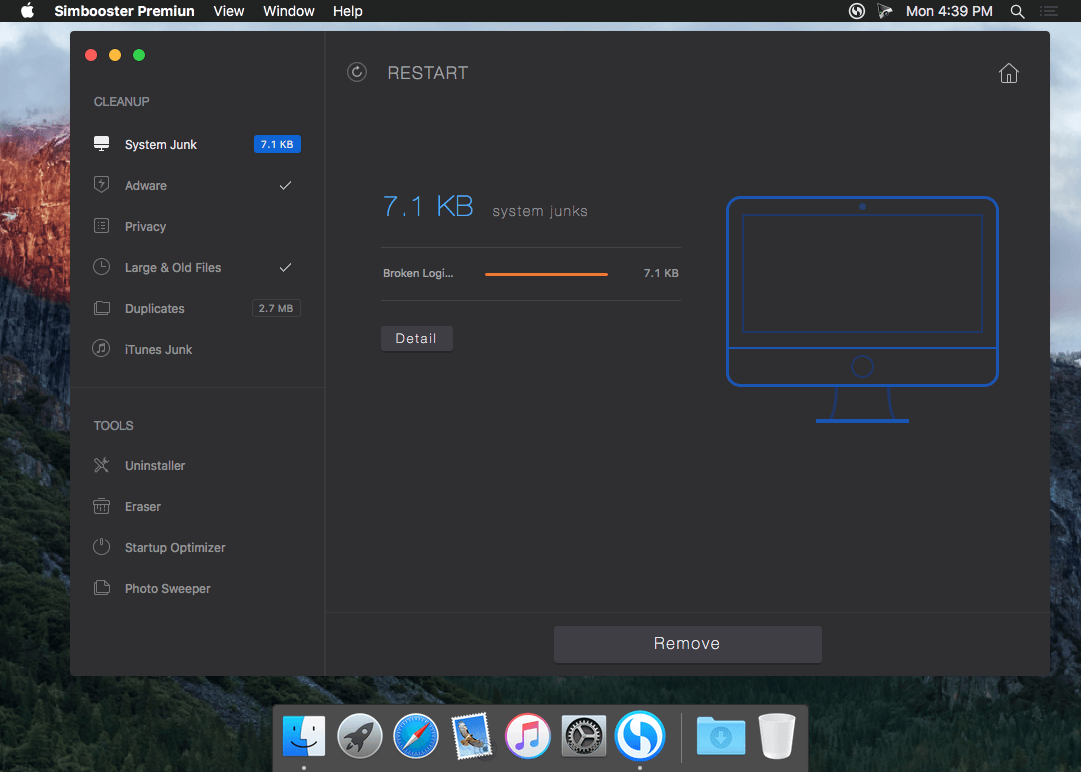Click the blue iMac illustration
1081x772 pixels.
pyautogui.click(x=862, y=309)
